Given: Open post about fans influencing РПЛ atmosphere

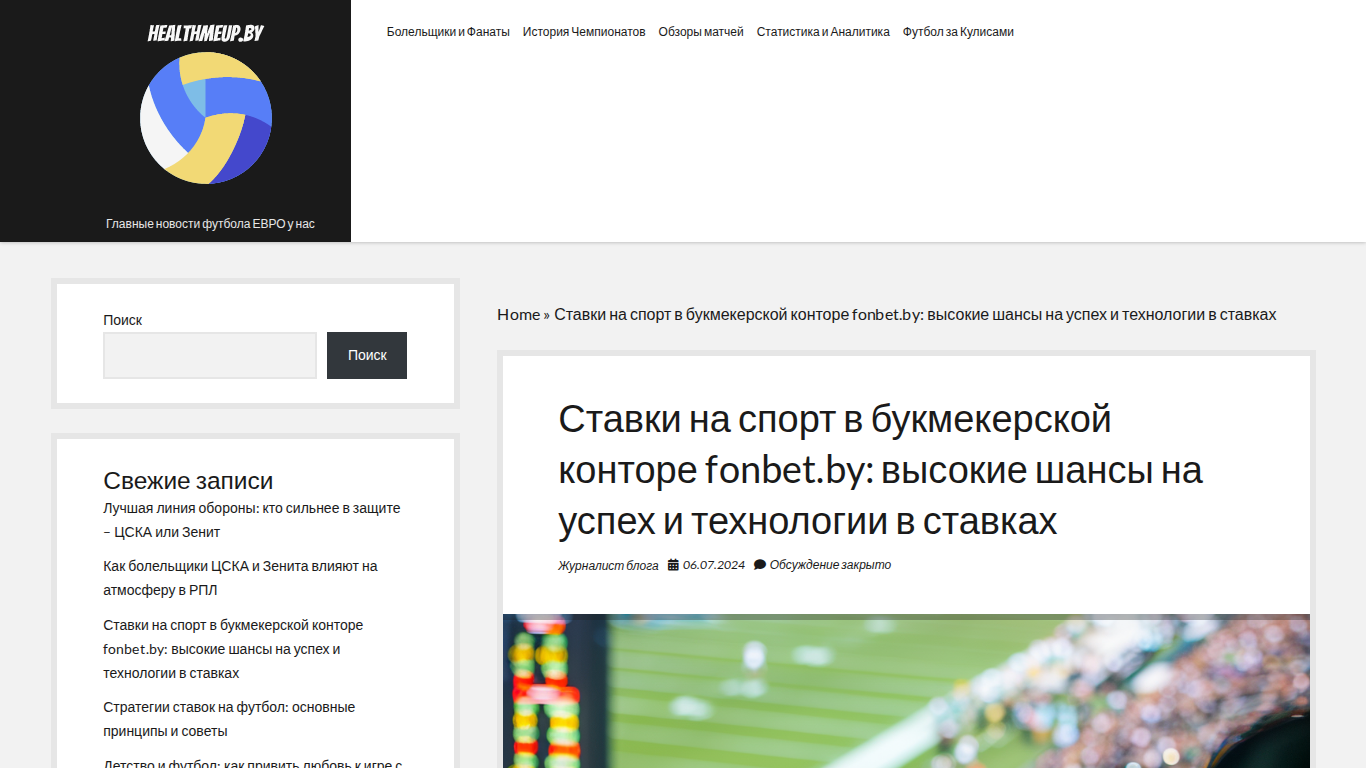Looking at the screenshot, I should tap(240, 578).
